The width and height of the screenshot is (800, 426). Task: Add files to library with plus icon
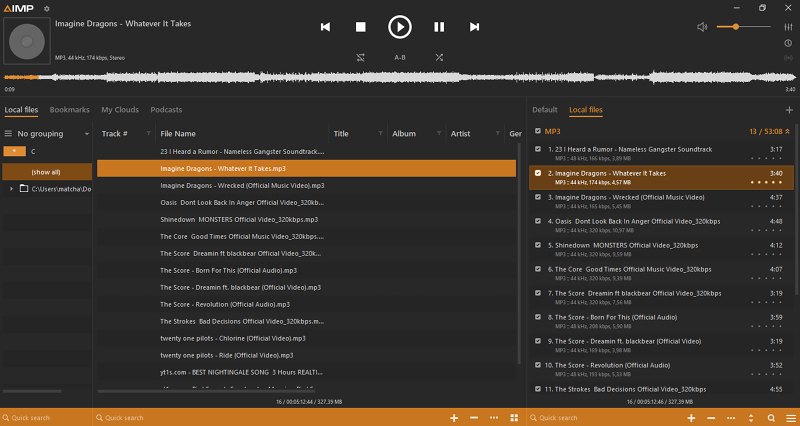(454, 418)
